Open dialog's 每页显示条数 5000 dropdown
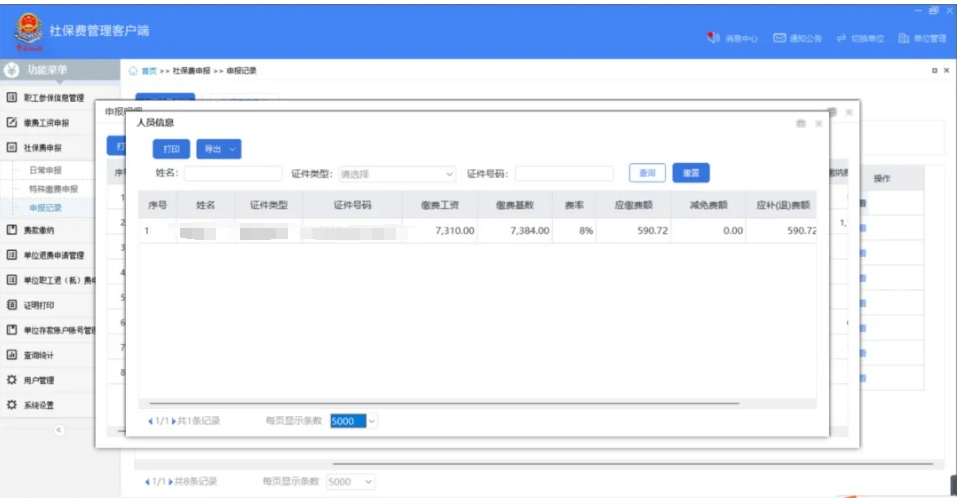This screenshot has width=958, height=498. click(x=354, y=421)
